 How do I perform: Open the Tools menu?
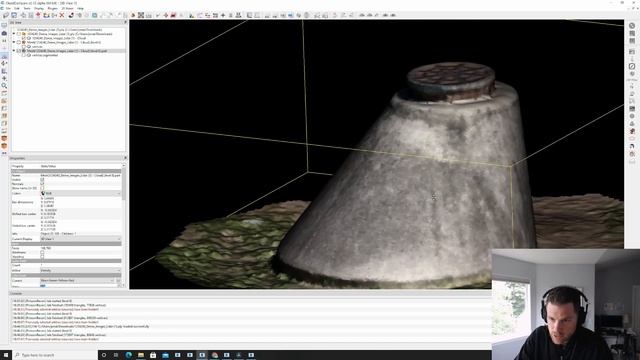(x=27, y=8)
